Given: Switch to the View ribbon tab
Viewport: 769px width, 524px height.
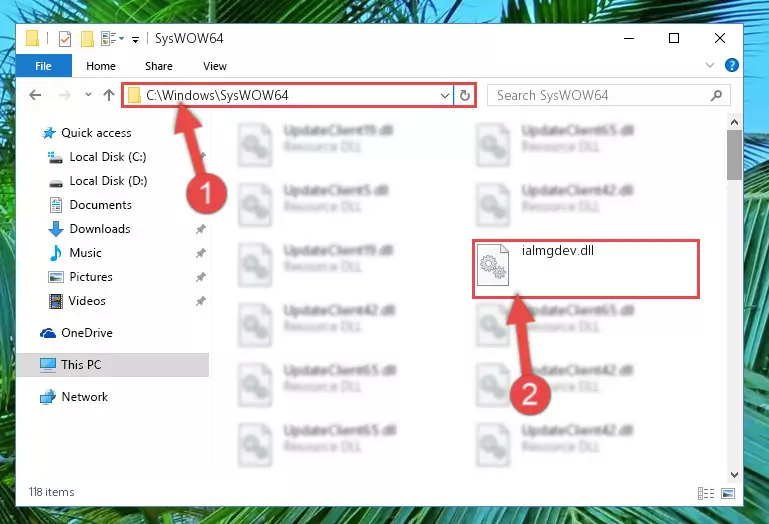Looking at the screenshot, I should pos(215,66).
